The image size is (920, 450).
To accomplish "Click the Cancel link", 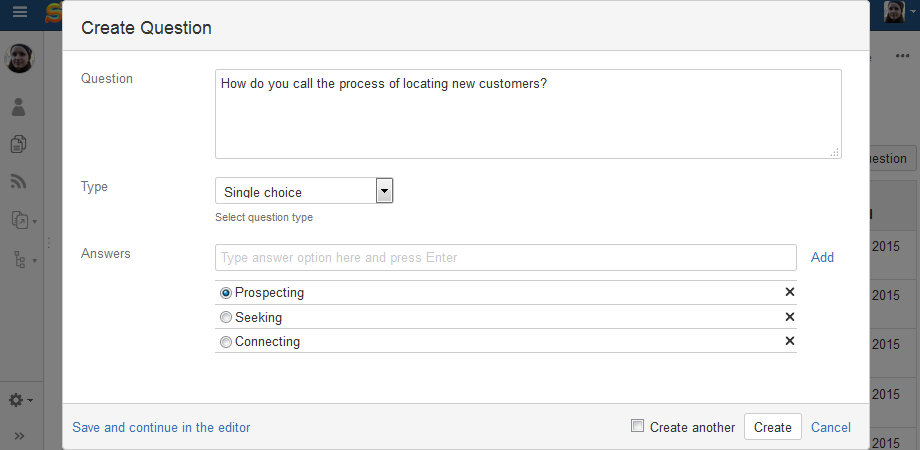I will [831, 427].
